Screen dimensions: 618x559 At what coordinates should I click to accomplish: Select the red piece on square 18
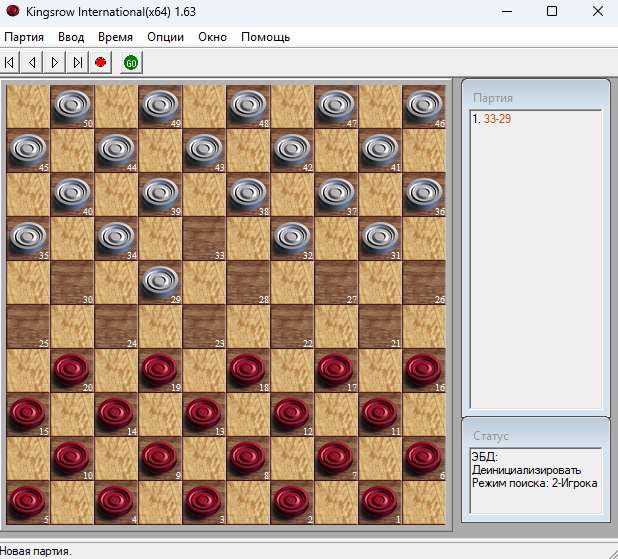click(248, 369)
